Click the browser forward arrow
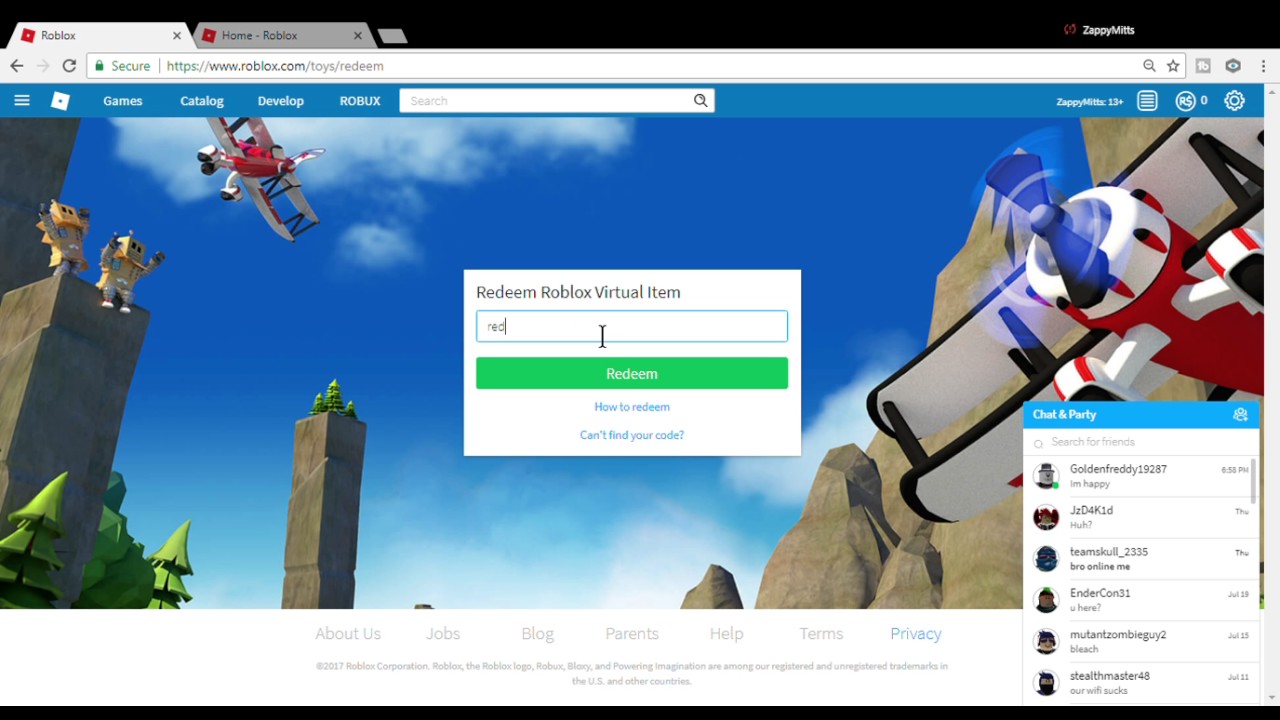 [43, 66]
